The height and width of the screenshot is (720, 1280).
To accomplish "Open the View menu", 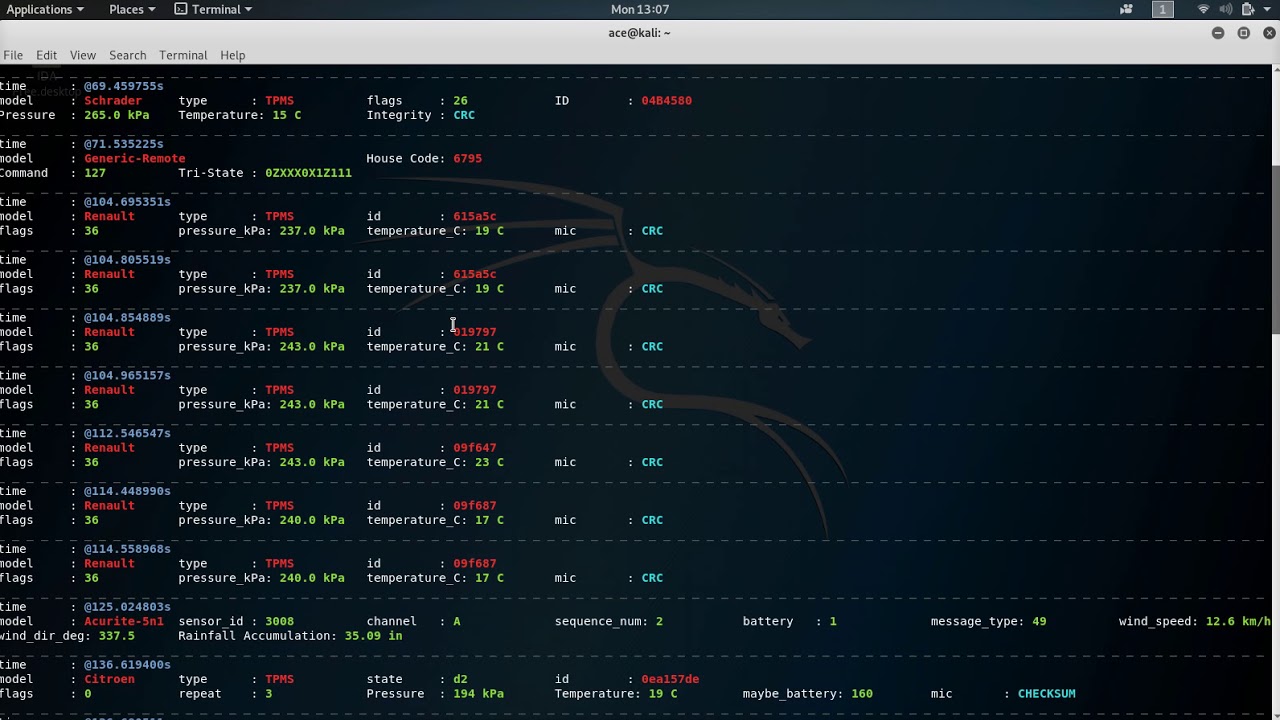I will click(x=83, y=55).
